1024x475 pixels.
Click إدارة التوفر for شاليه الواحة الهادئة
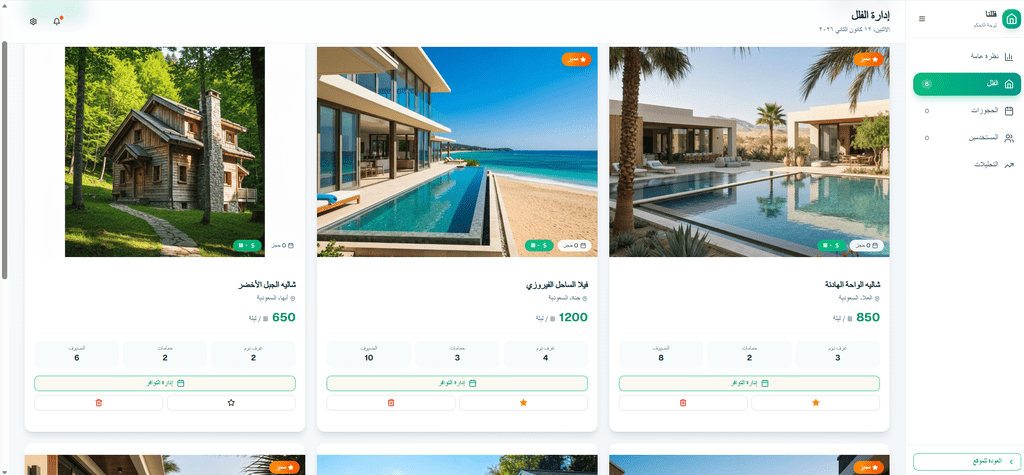[749, 384]
